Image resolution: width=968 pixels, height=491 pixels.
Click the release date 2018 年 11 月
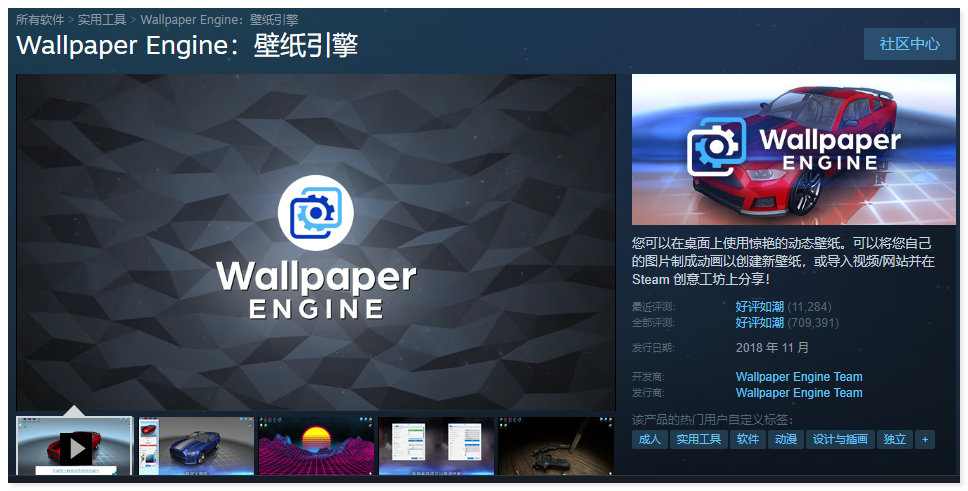click(772, 348)
